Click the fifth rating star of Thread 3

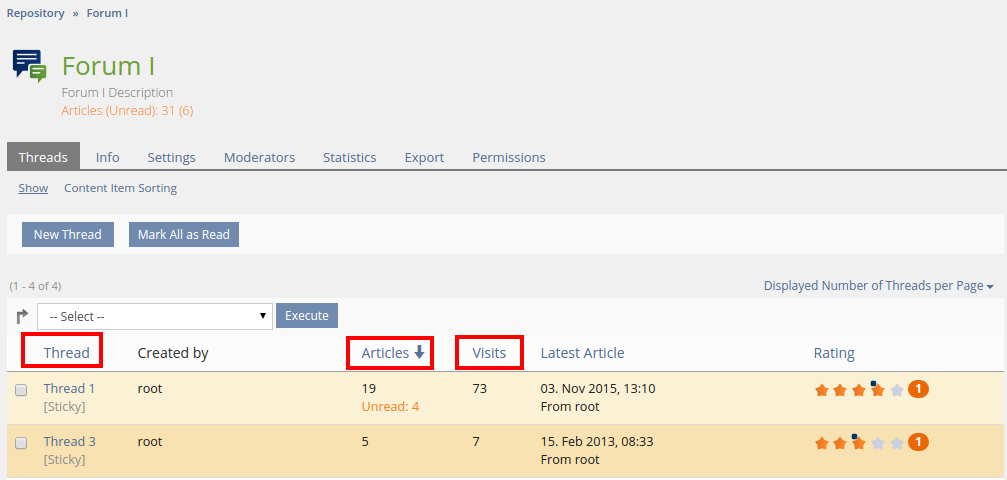(x=897, y=442)
